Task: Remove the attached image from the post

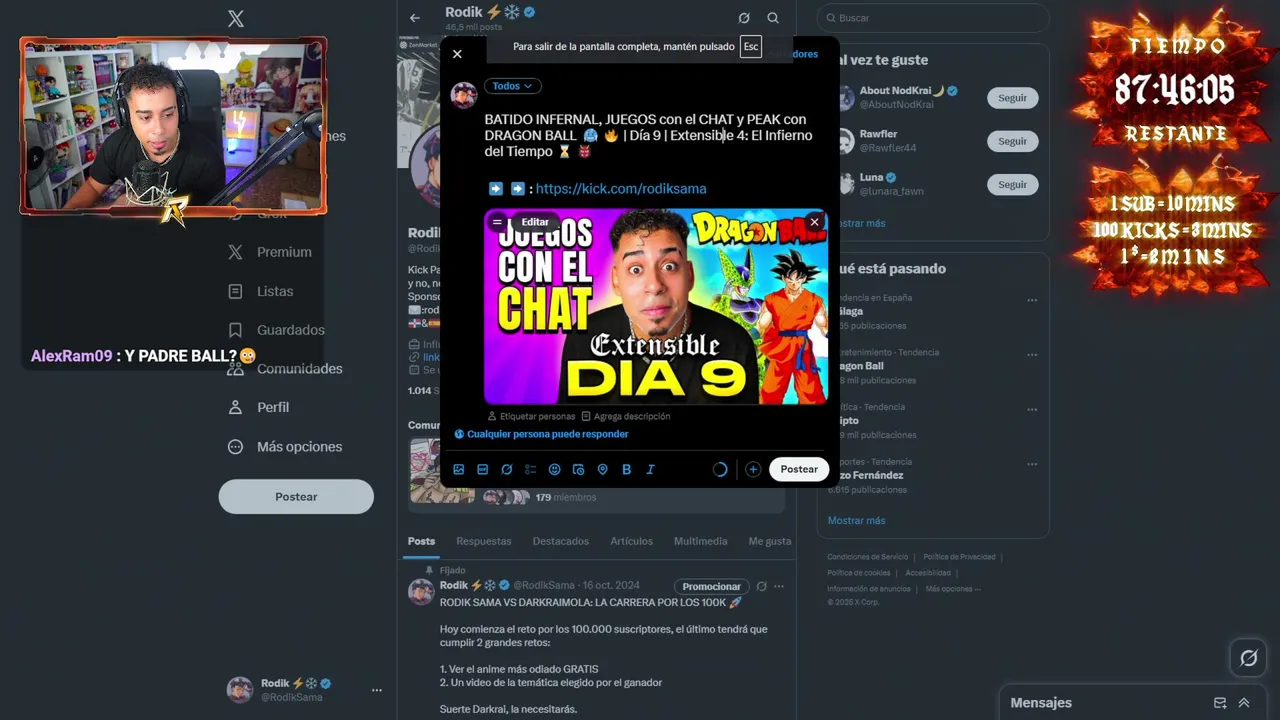Action: pyautogui.click(x=814, y=222)
